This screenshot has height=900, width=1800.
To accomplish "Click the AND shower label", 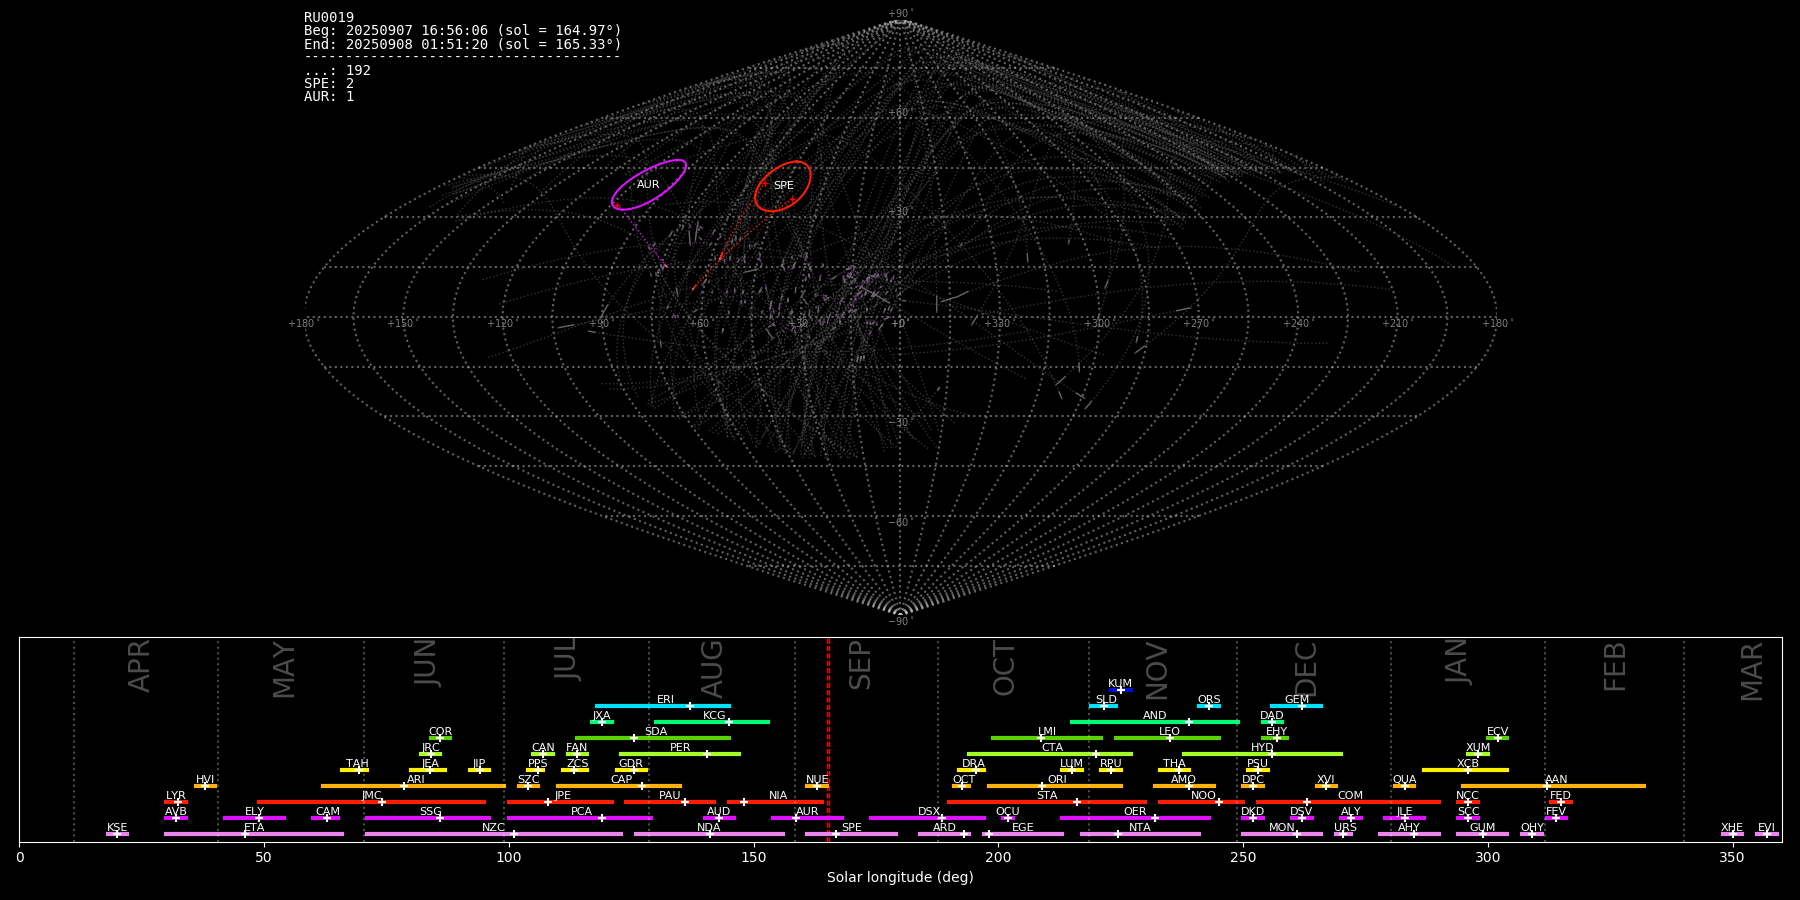I will [x=1155, y=716].
